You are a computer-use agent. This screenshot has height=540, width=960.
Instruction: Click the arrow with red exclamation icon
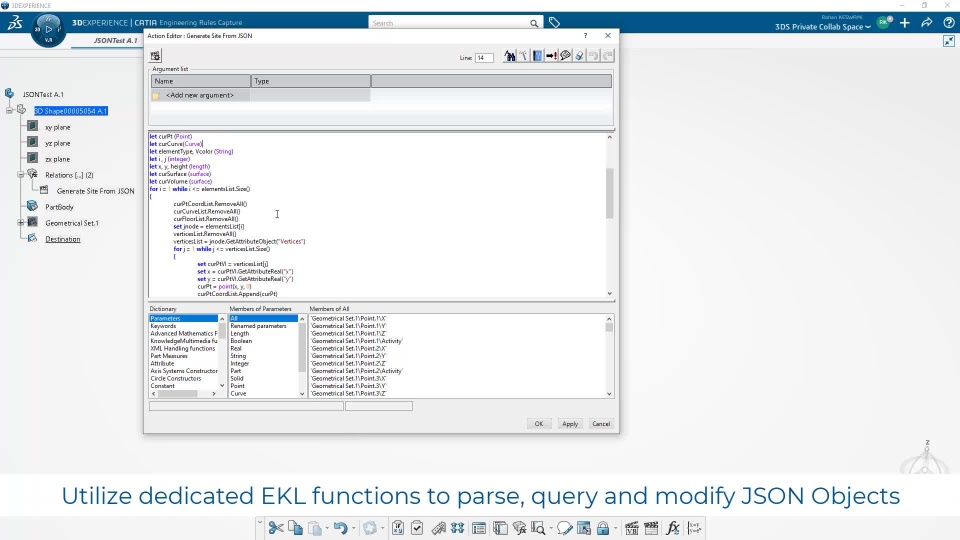(x=551, y=56)
